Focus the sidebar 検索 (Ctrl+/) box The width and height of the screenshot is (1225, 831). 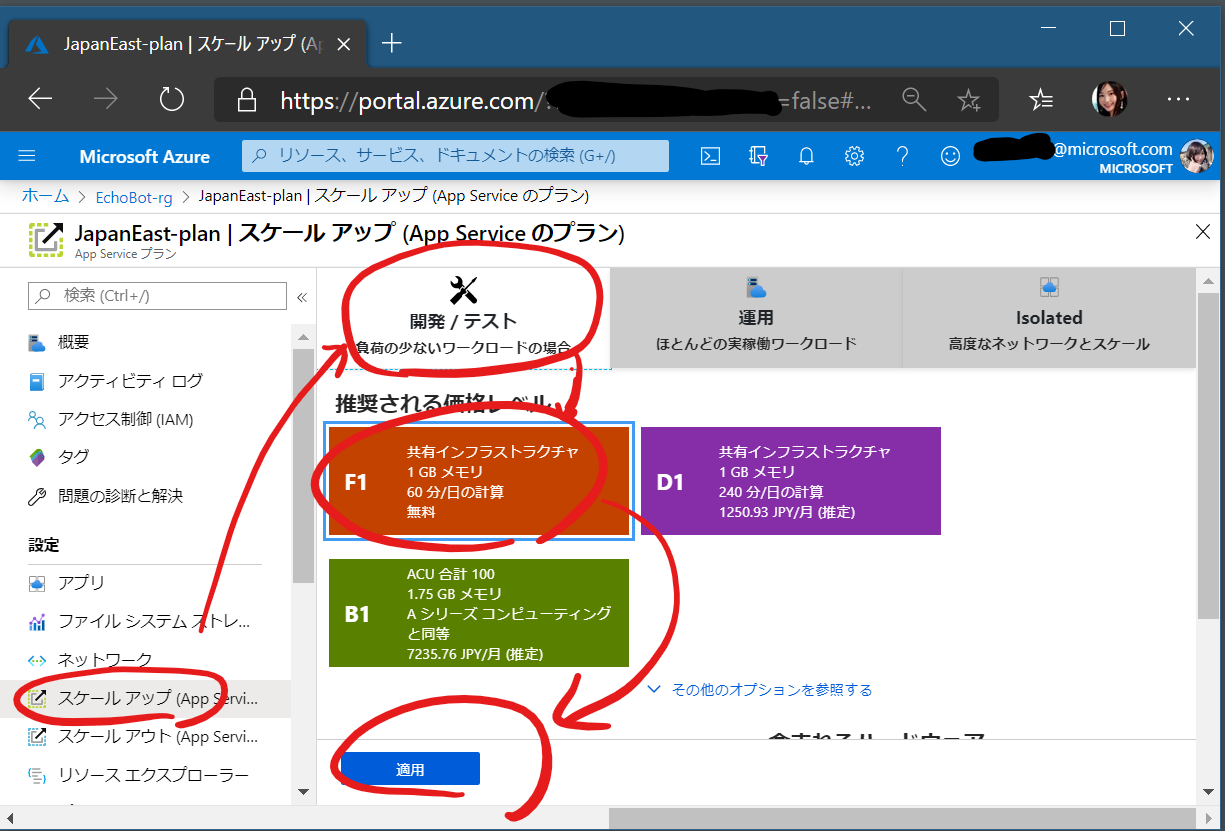pyautogui.click(x=157, y=296)
